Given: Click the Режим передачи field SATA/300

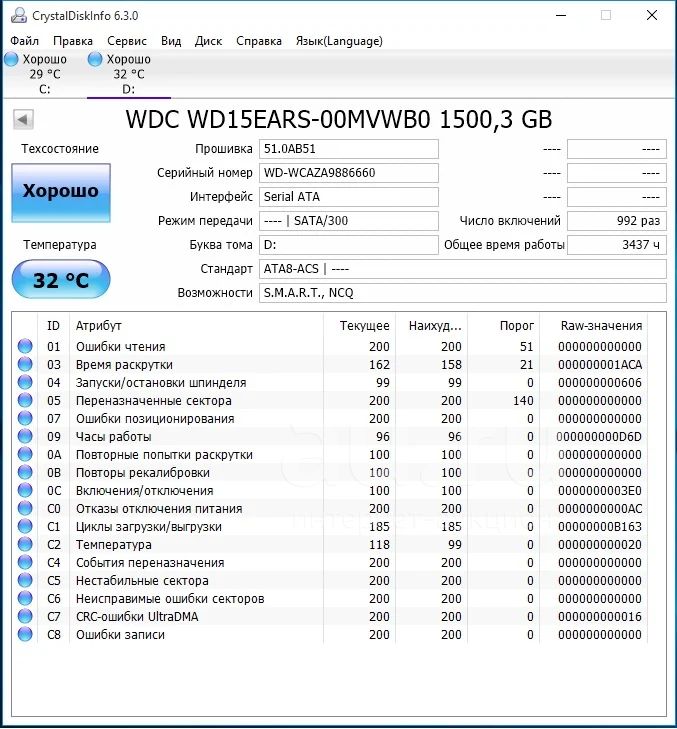Looking at the screenshot, I should coord(349,221).
